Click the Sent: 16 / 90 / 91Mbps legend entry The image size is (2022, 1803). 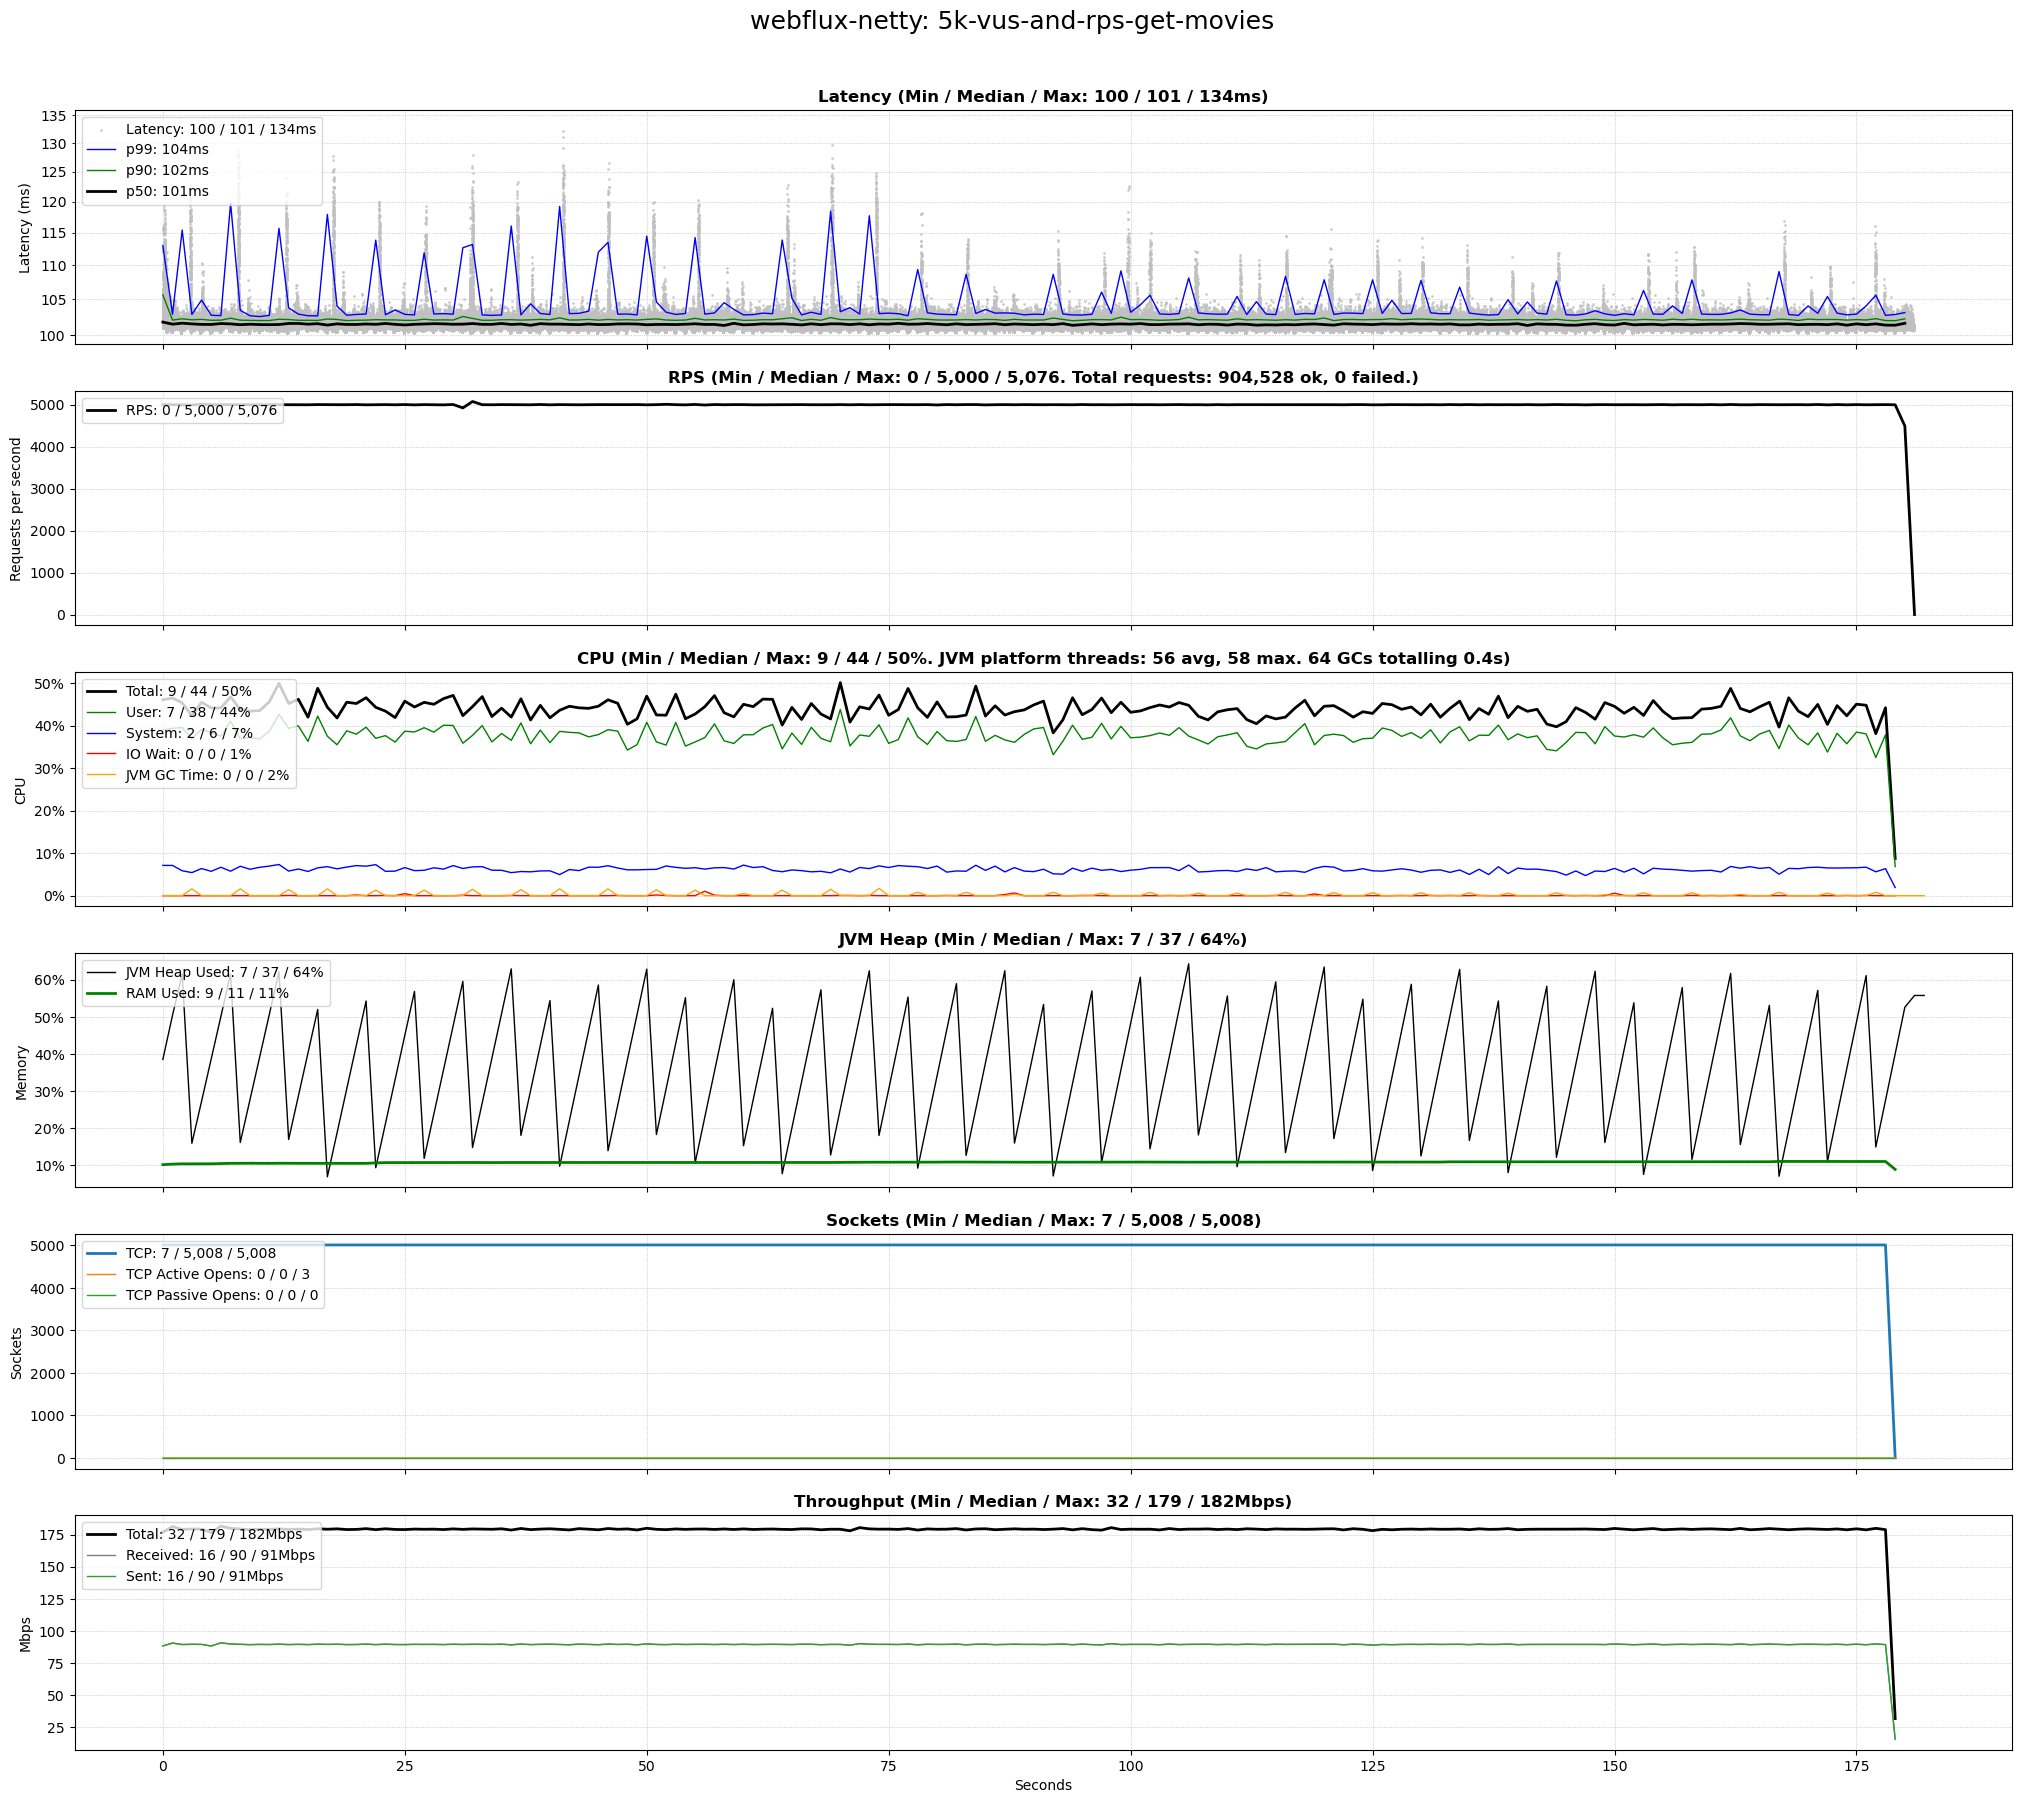(x=204, y=1577)
